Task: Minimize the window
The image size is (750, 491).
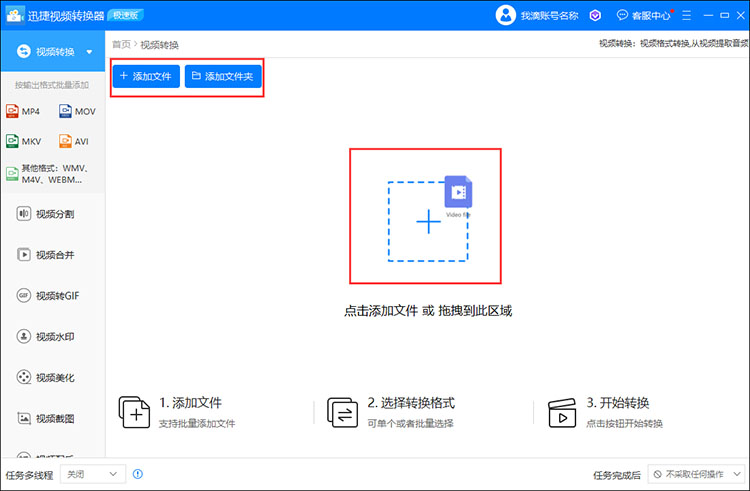Action: (708, 16)
